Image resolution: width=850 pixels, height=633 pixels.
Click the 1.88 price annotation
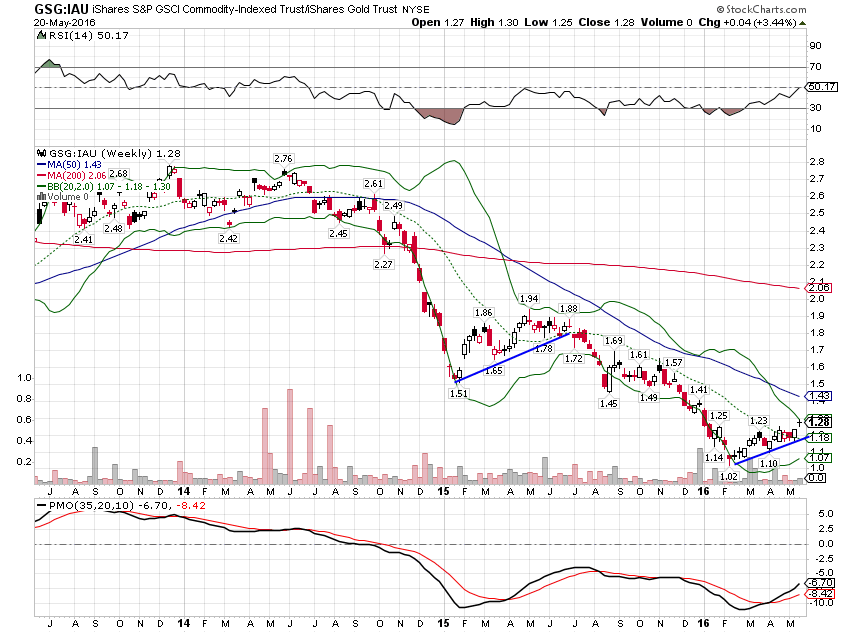tap(568, 309)
